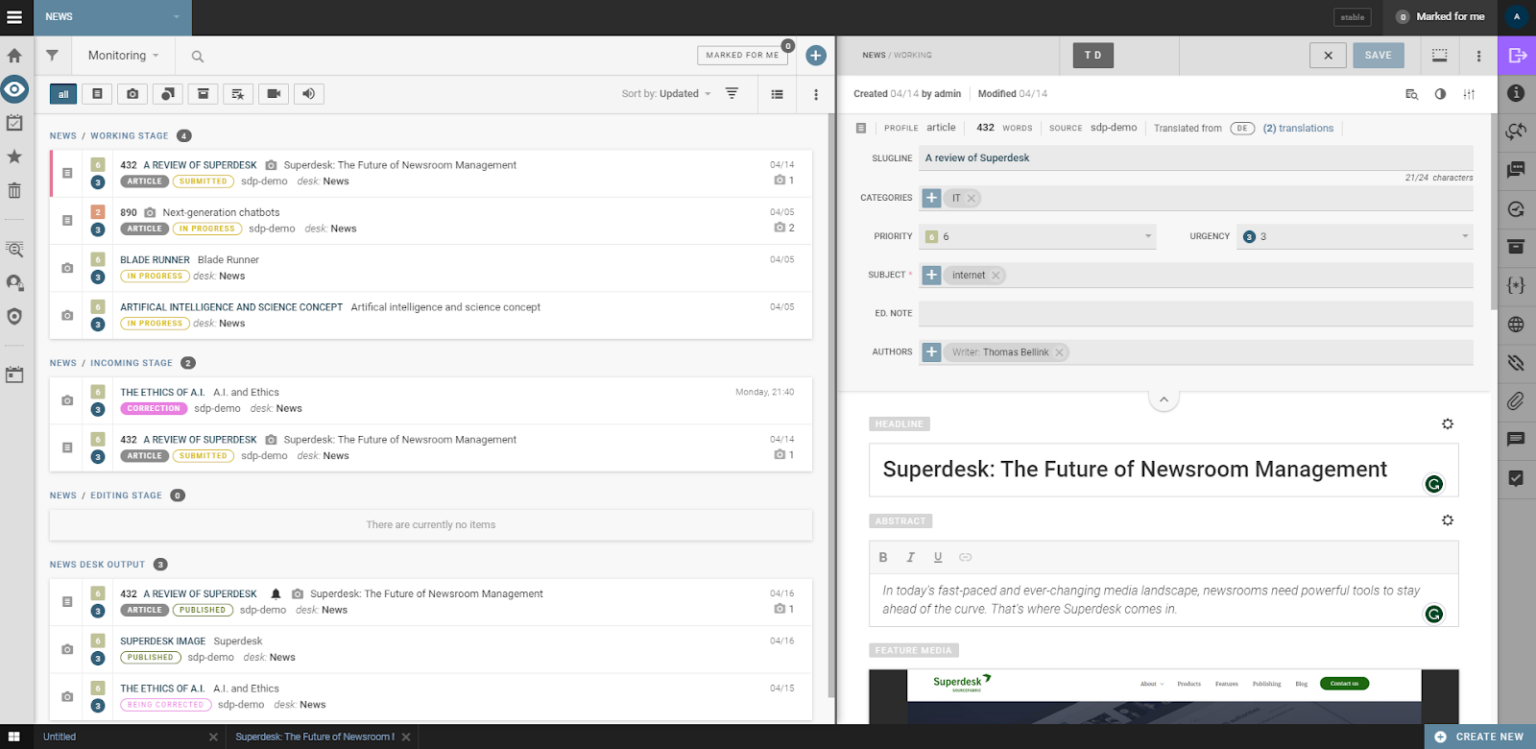Switch editor theme with the contrast icon

pos(1440,94)
